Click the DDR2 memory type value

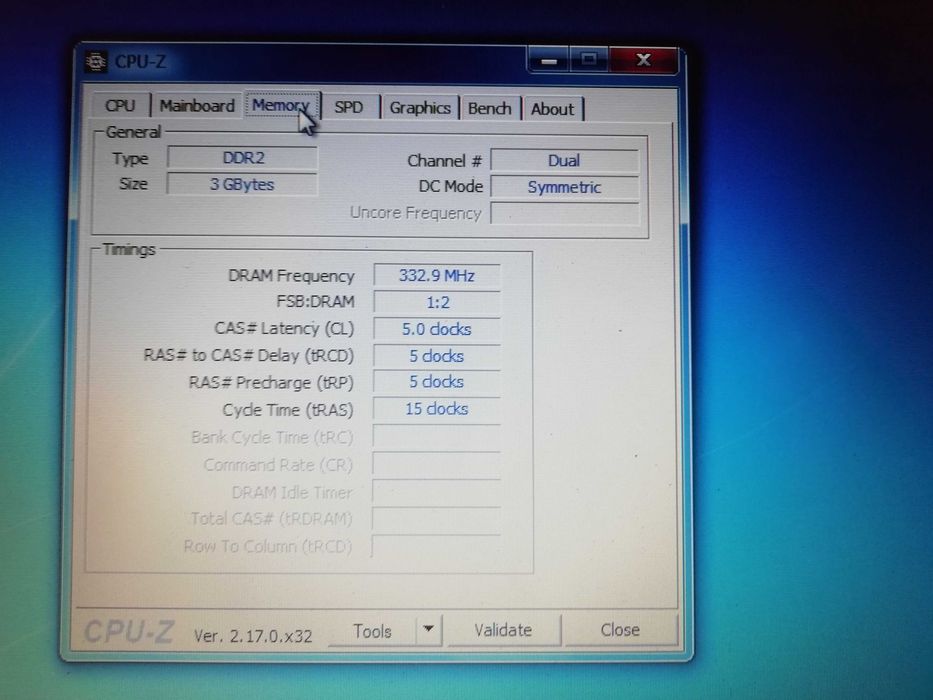point(243,158)
